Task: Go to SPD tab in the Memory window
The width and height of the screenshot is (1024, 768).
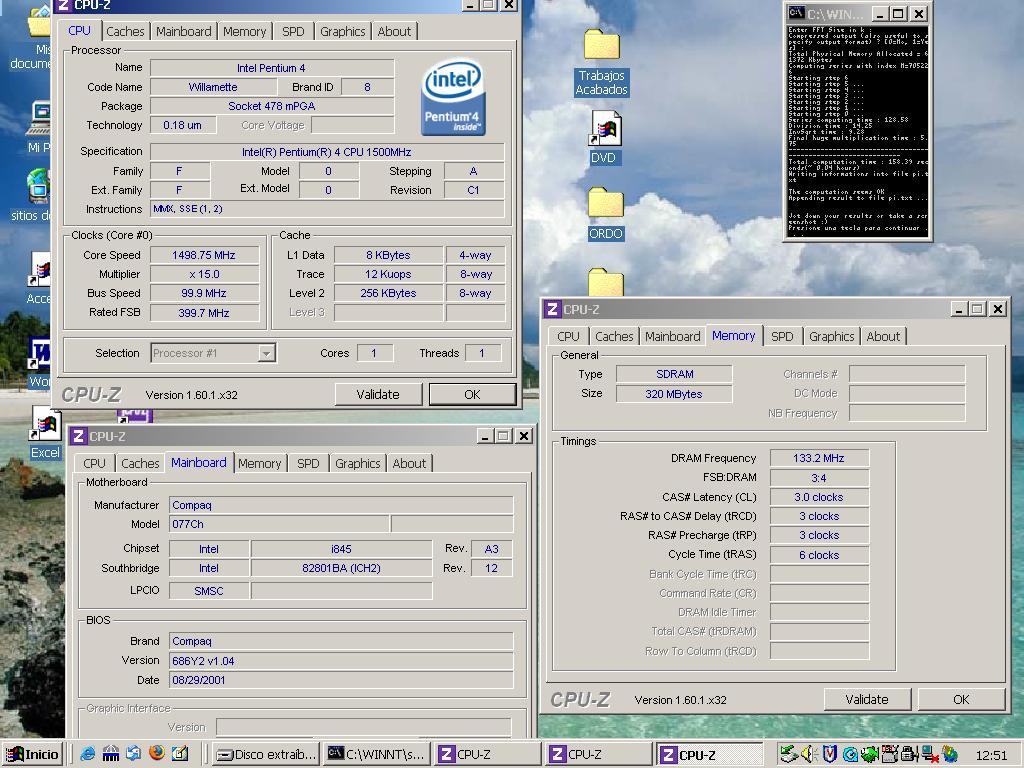Action: coord(782,336)
